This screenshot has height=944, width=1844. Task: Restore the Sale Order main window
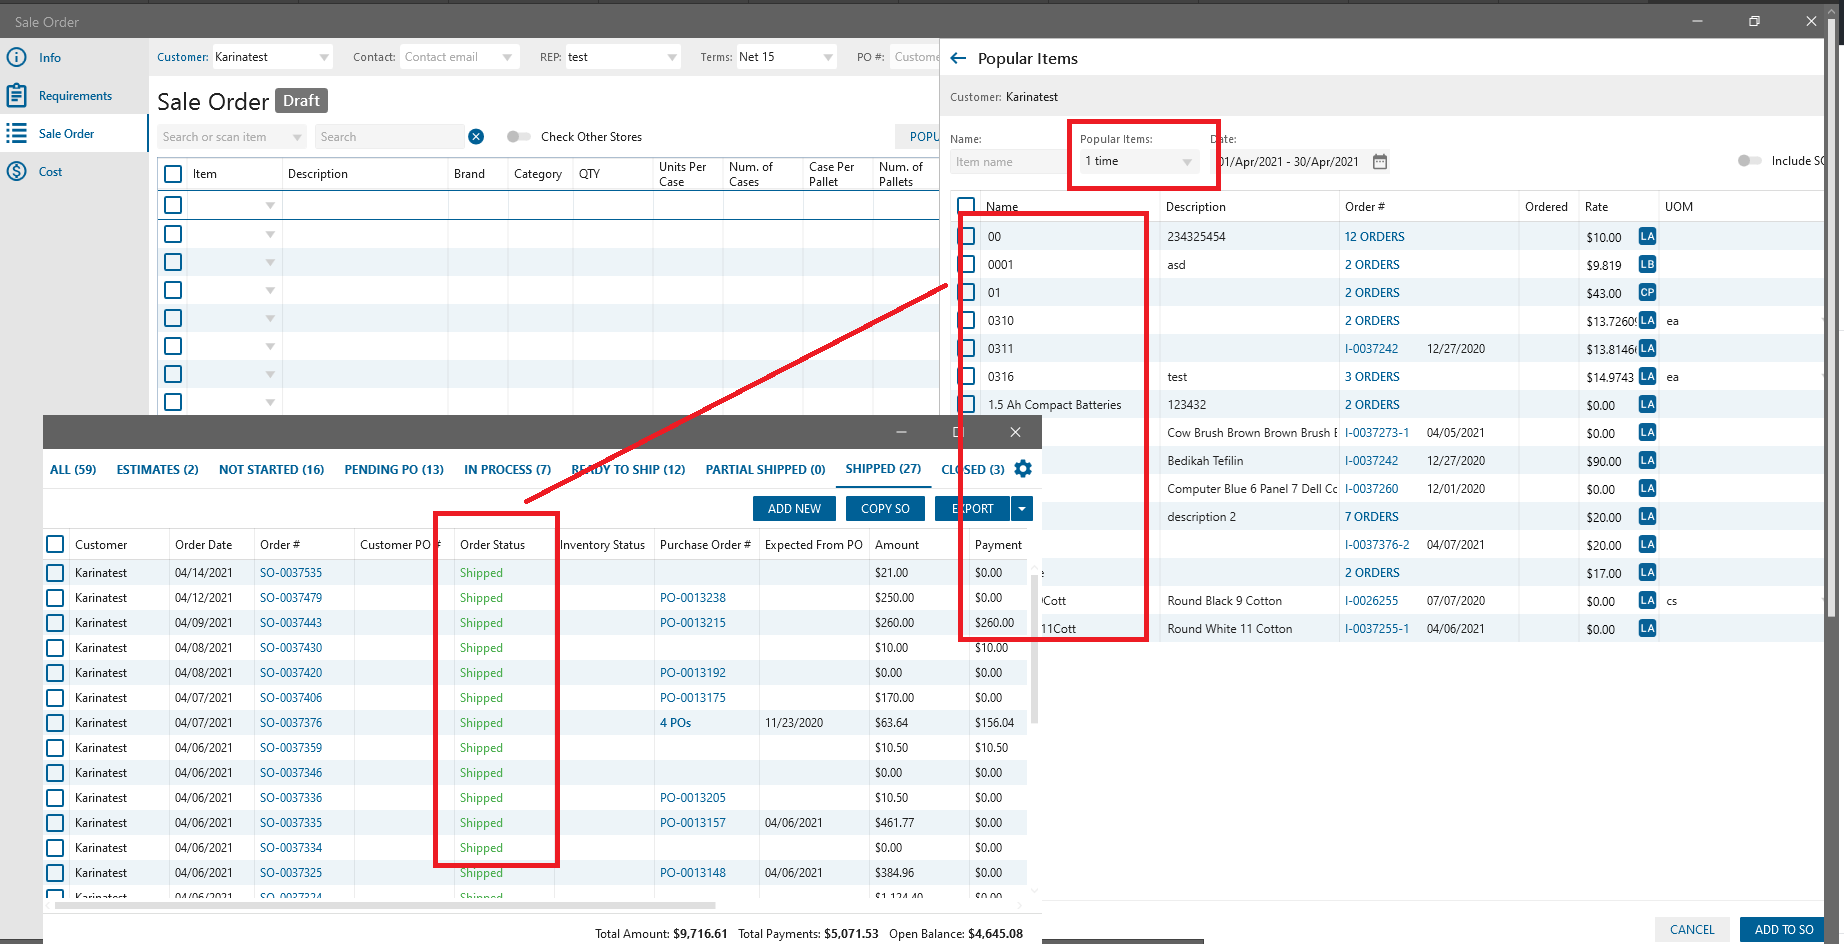1754,21
